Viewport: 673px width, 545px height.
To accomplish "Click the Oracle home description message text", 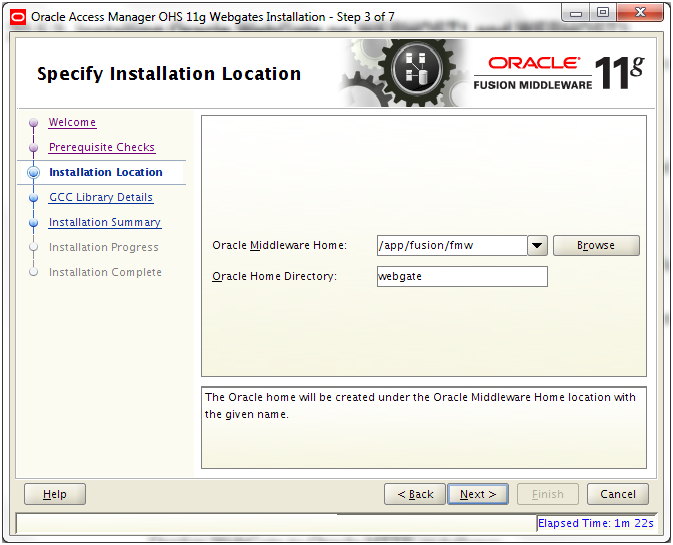I will (420, 406).
